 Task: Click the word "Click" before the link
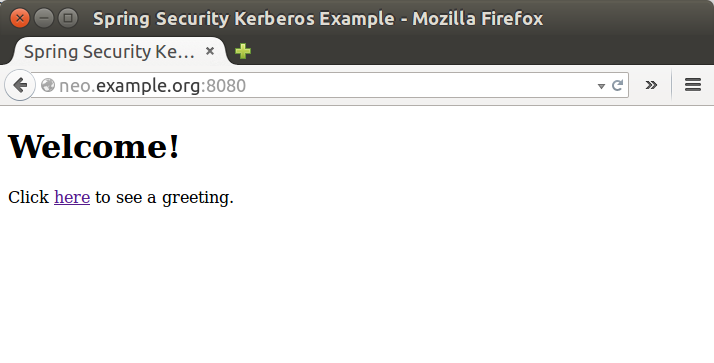pos(29,197)
